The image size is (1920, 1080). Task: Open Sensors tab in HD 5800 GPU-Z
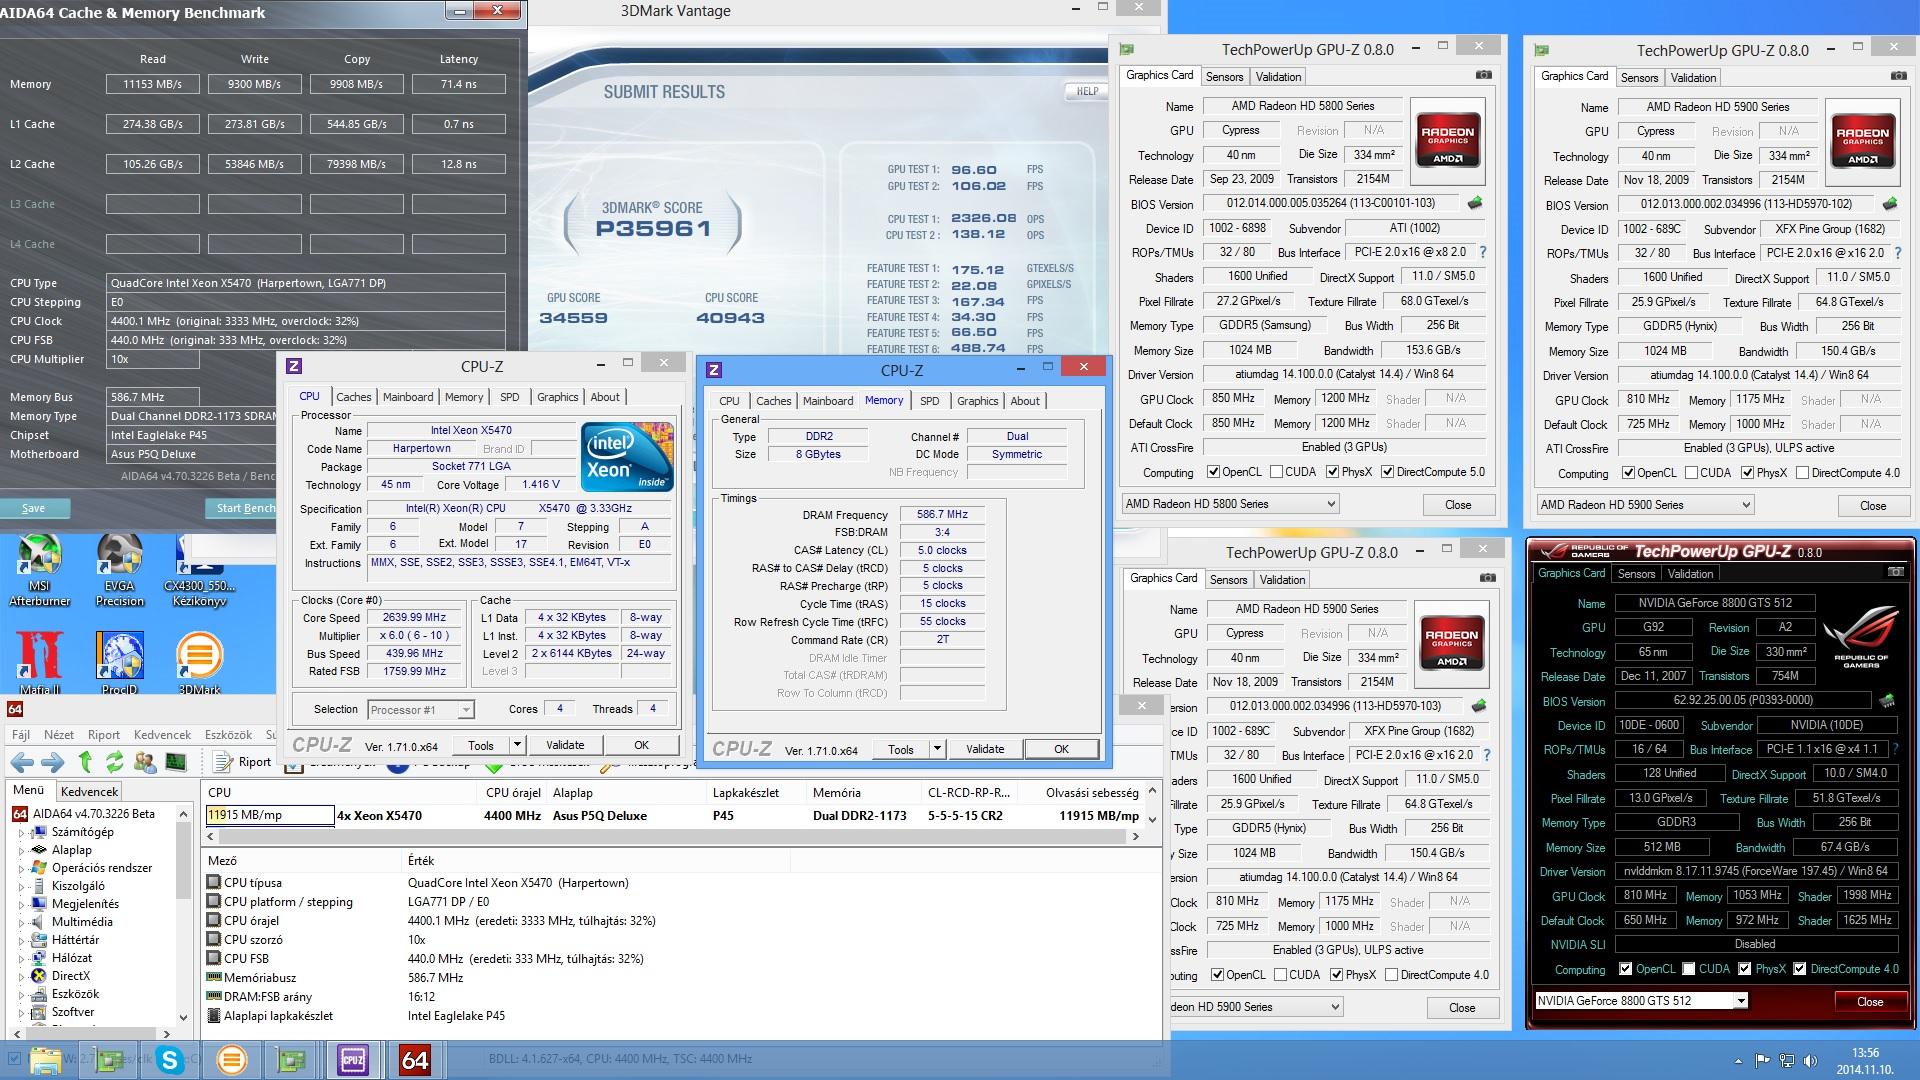click(1224, 77)
